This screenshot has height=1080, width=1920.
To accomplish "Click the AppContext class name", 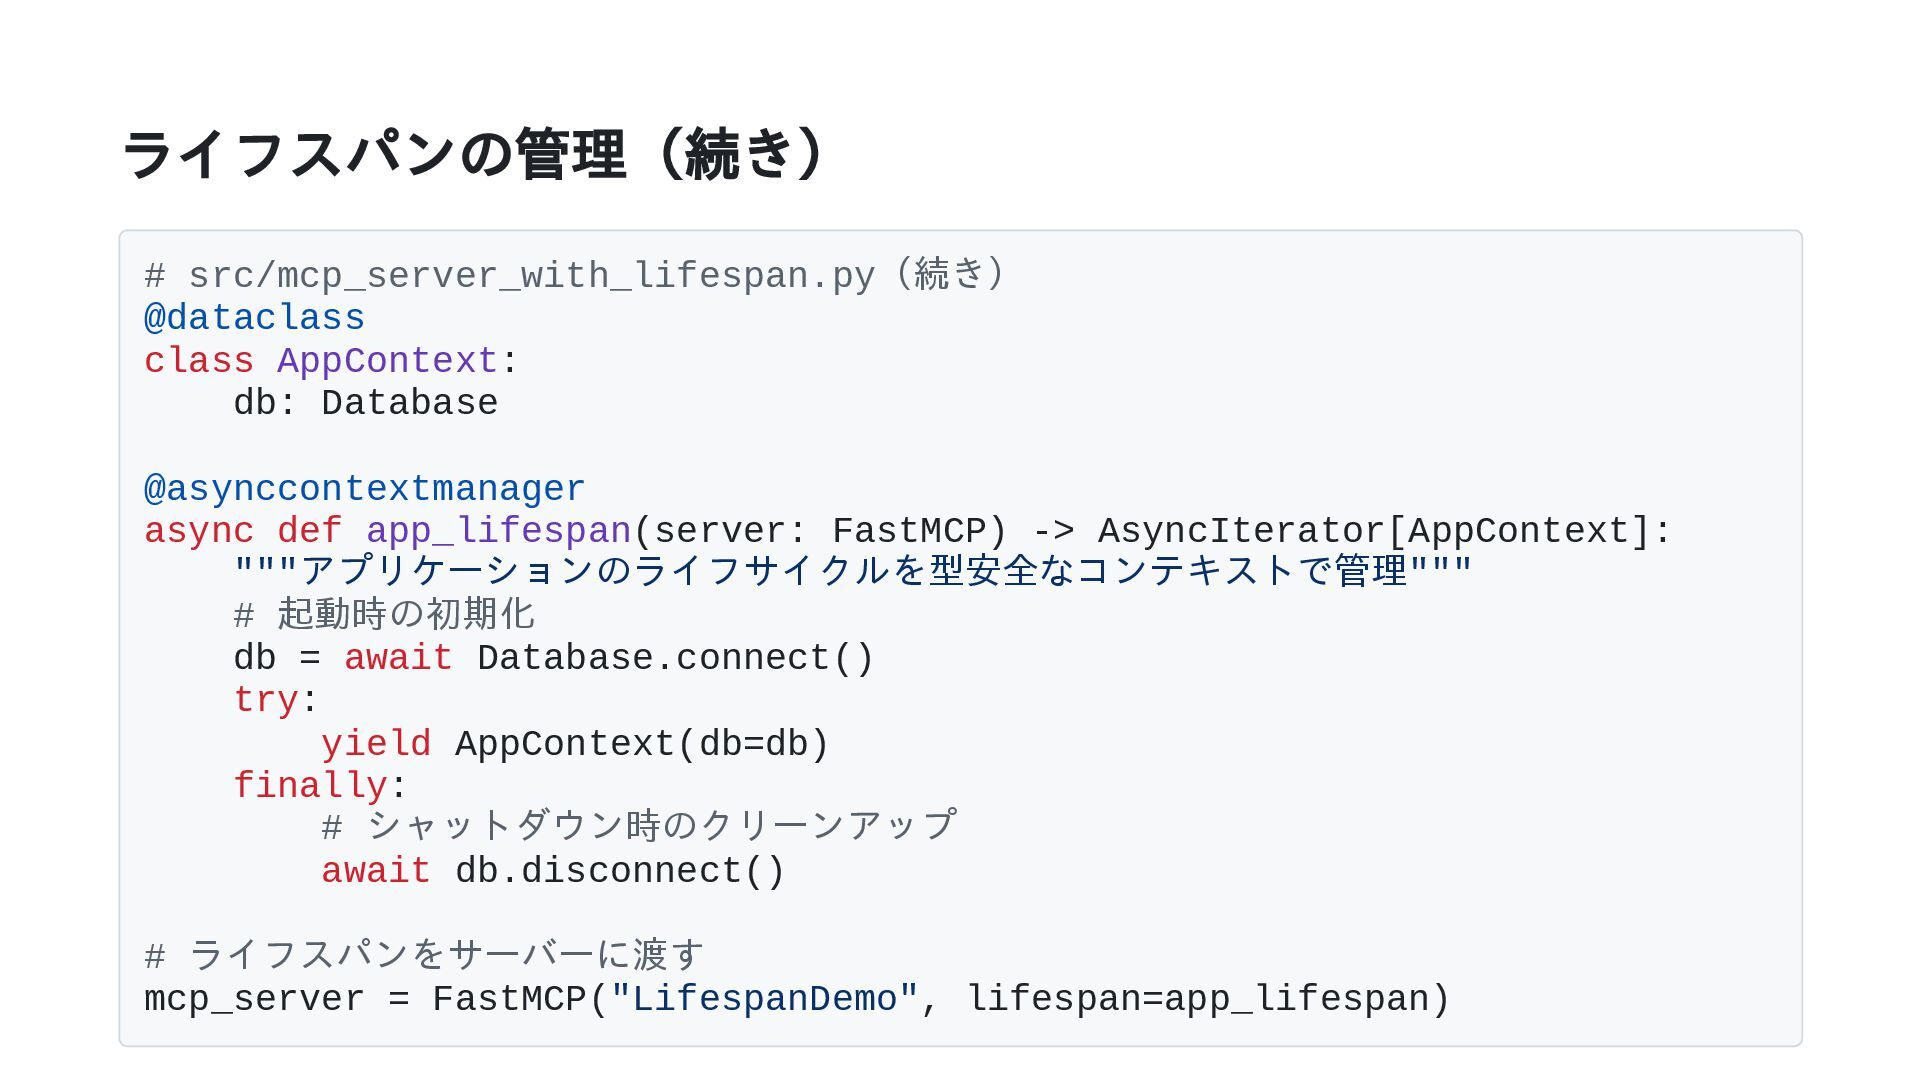I will [387, 361].
